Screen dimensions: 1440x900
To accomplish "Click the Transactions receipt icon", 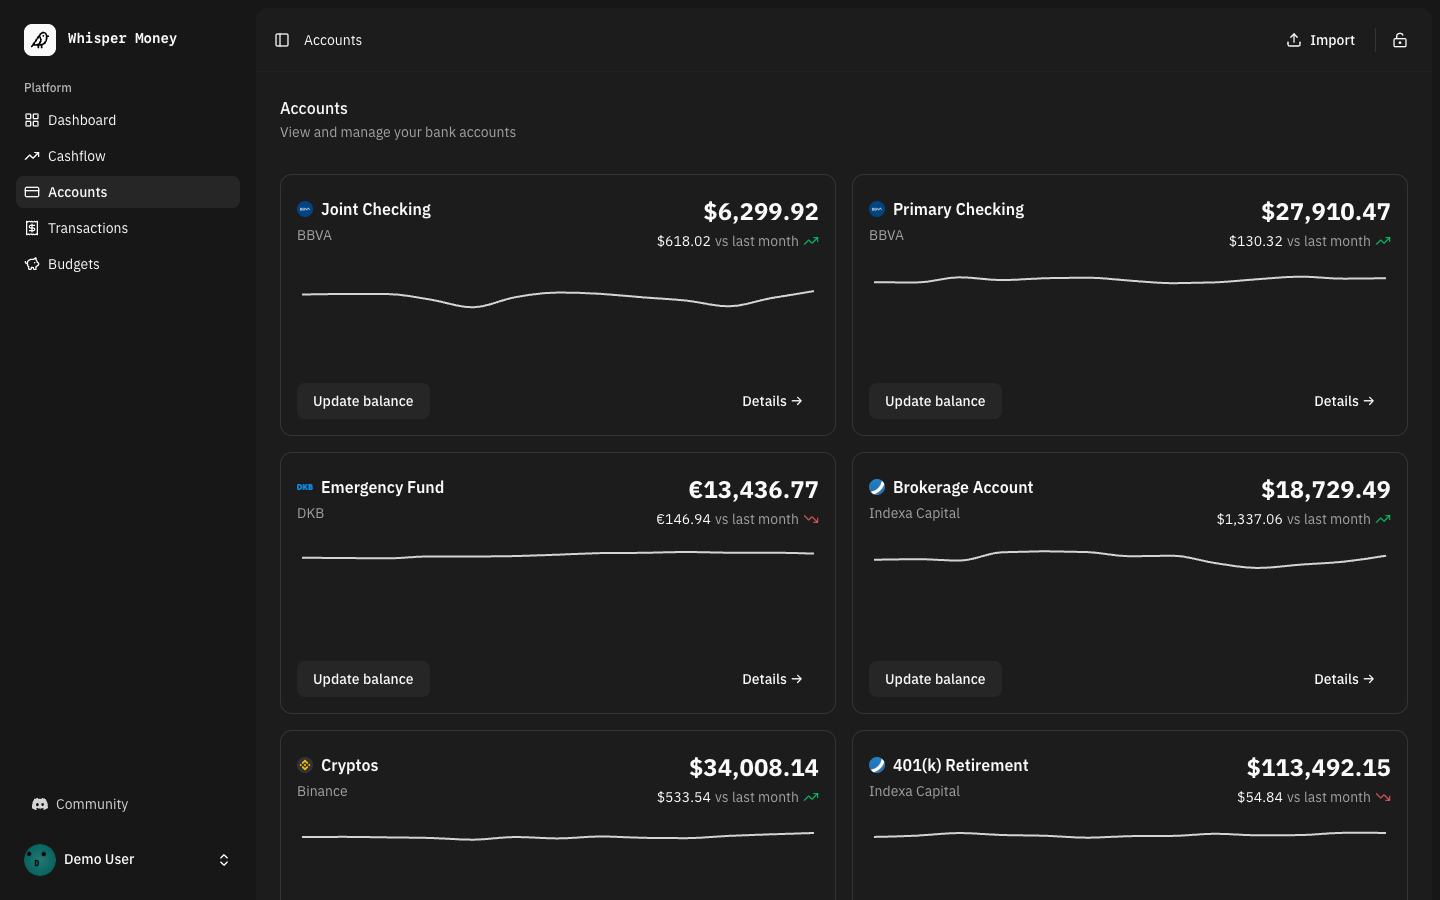I will coord(31,228).
